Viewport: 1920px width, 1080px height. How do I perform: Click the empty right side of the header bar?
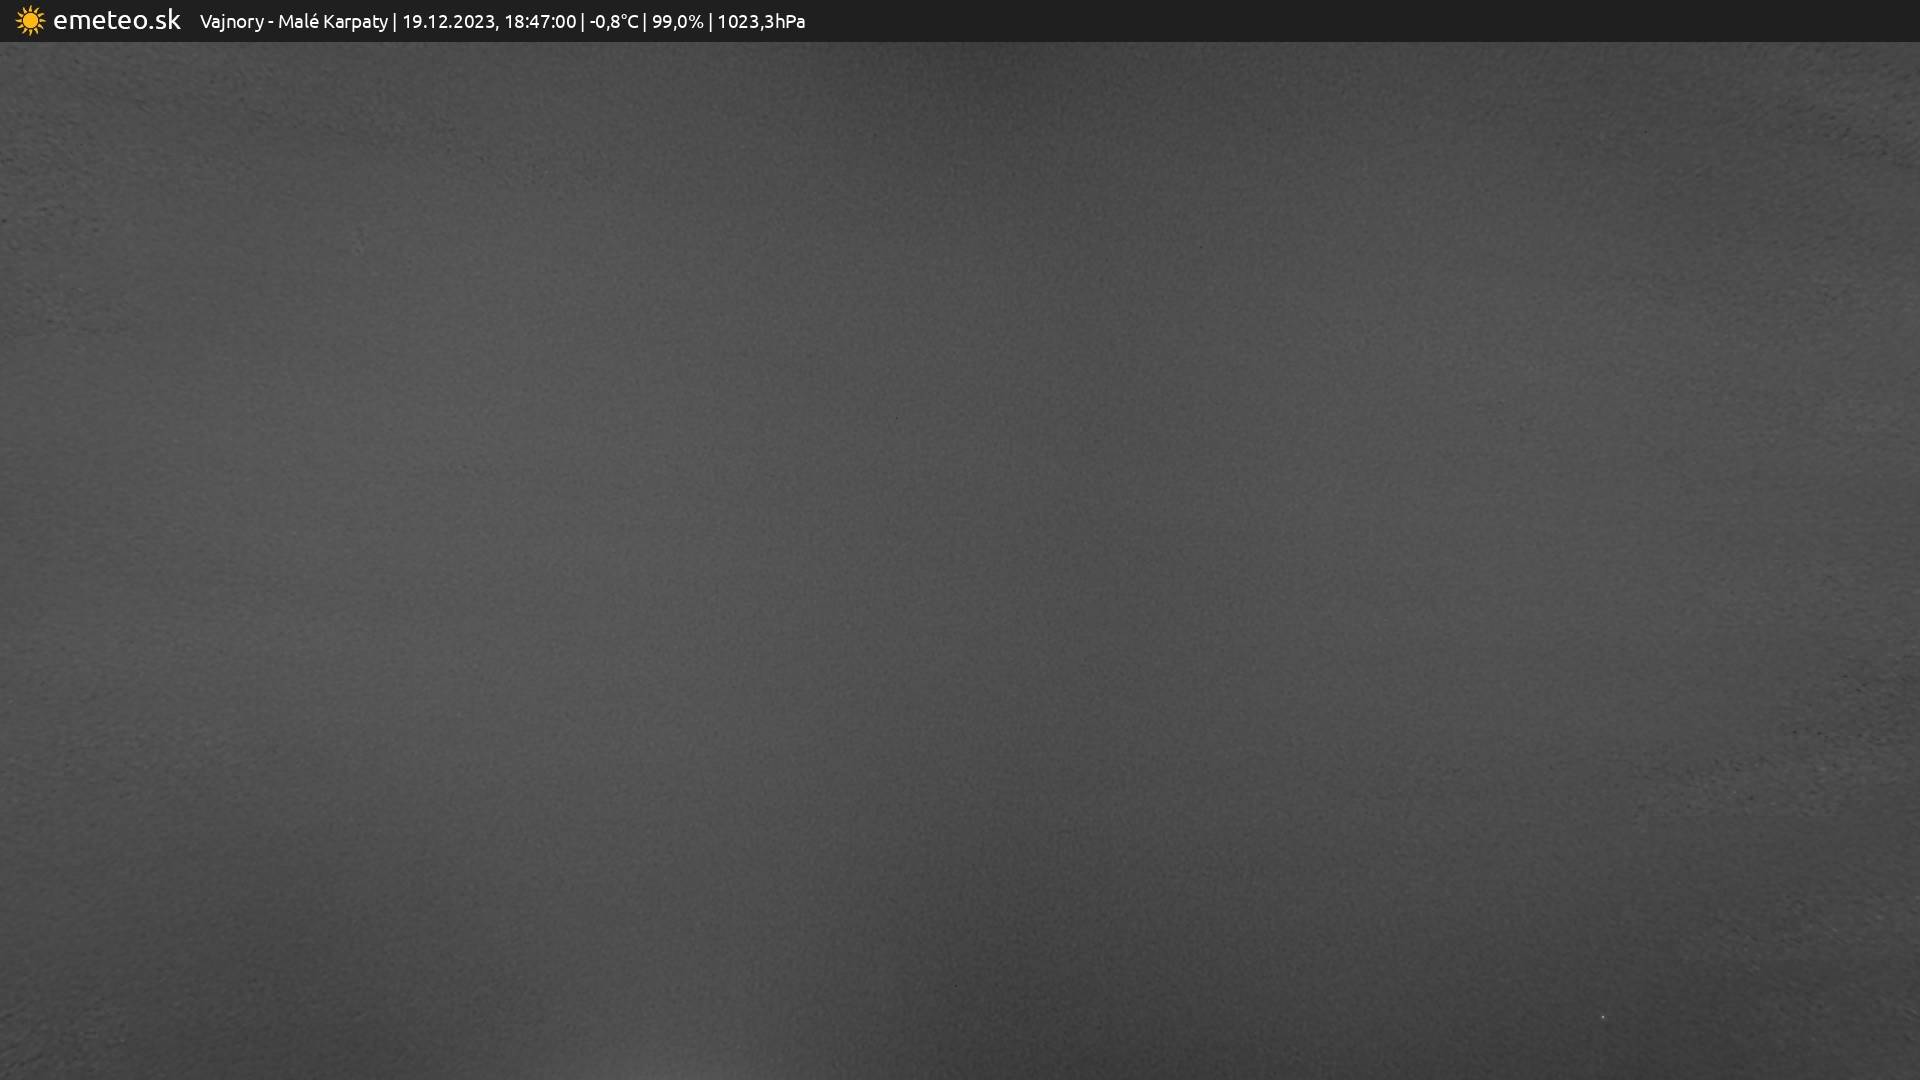tap(1400, 21)
